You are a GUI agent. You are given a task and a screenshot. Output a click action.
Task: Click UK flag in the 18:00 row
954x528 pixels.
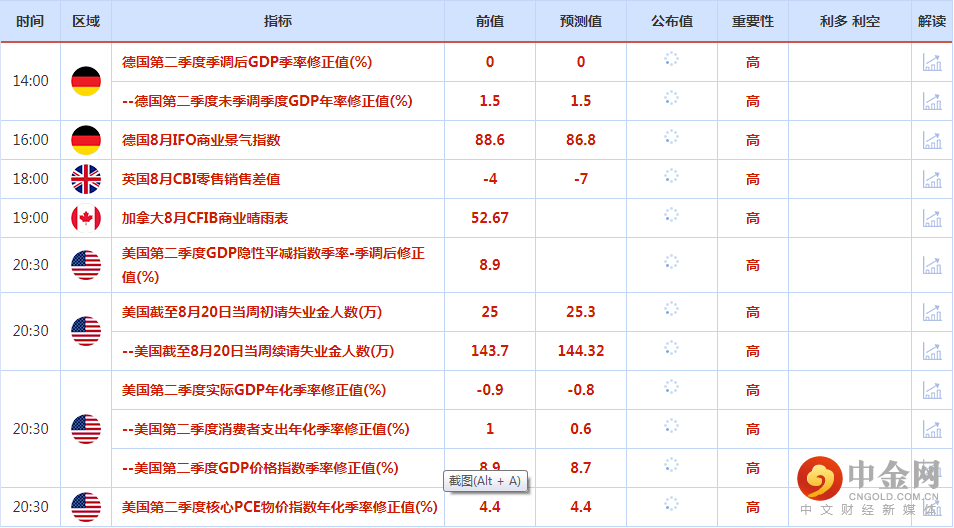tap(86, 179)
